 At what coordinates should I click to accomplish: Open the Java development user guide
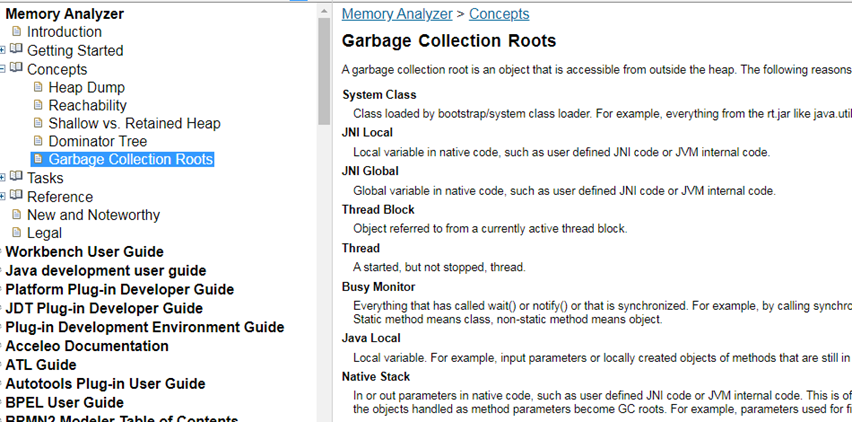[x=105, y=270]
